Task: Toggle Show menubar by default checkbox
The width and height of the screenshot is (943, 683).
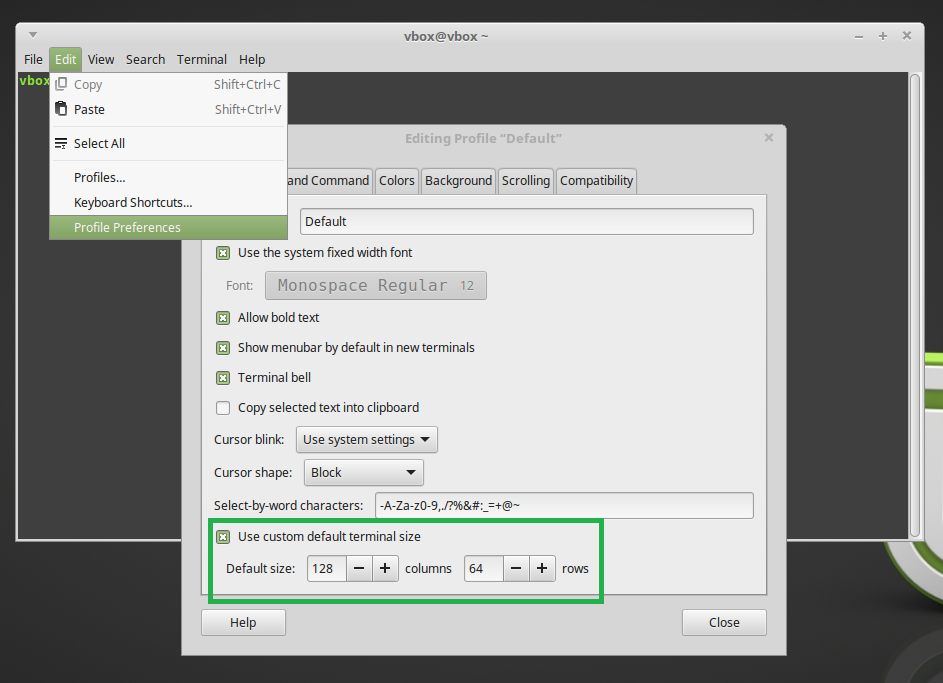Action: click(223, 348)
